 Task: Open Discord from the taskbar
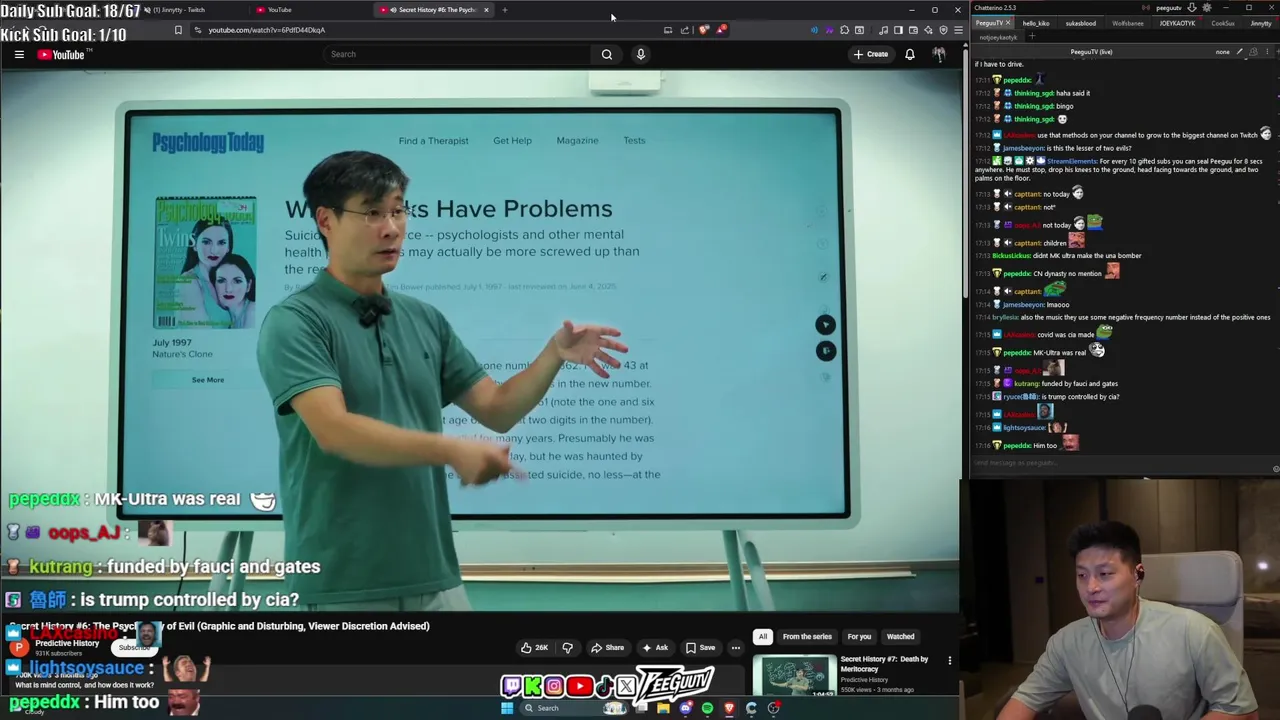[685, 708]
